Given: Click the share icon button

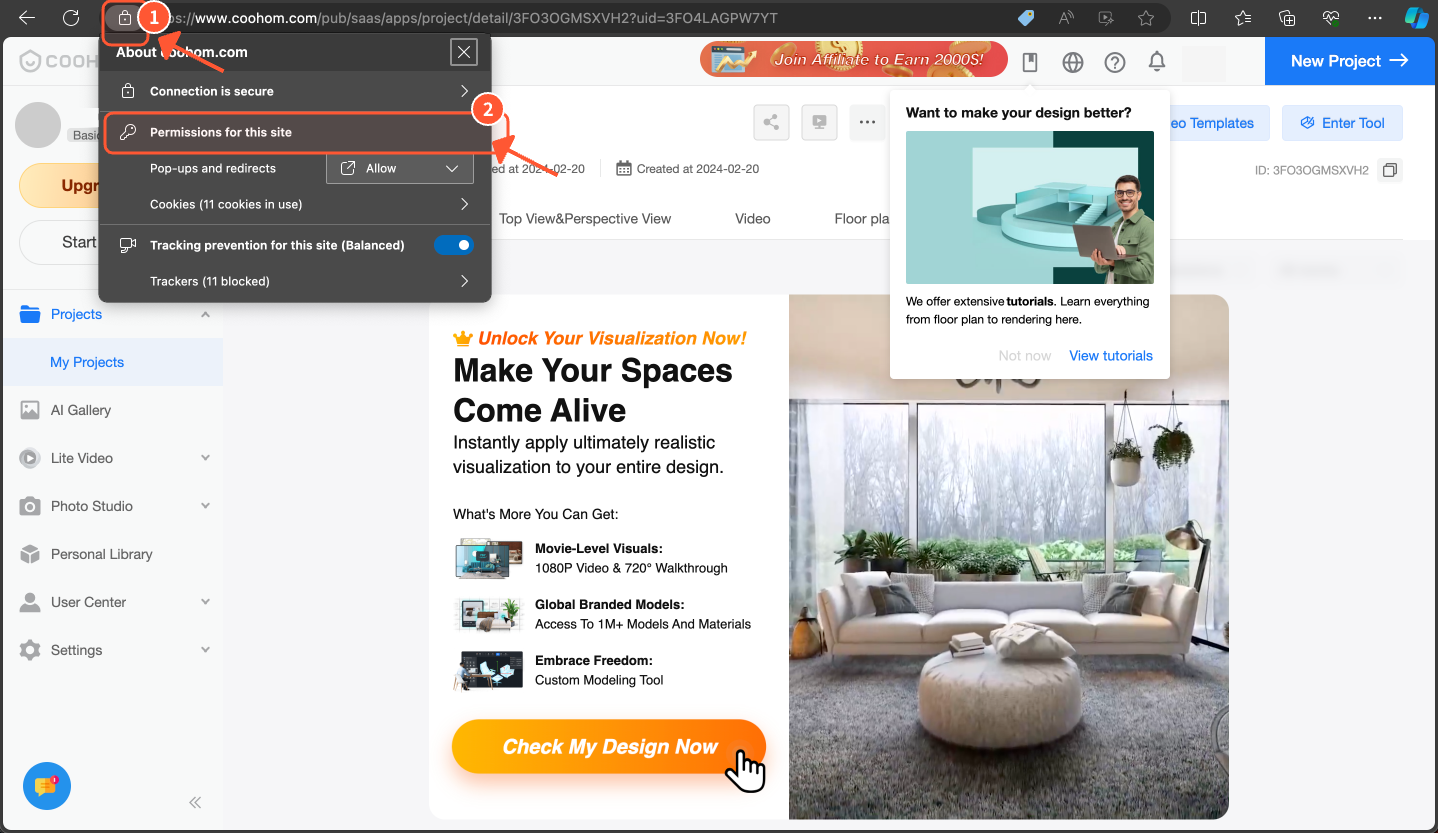Looking at the screenshot, I should click(x=771, y=123).
